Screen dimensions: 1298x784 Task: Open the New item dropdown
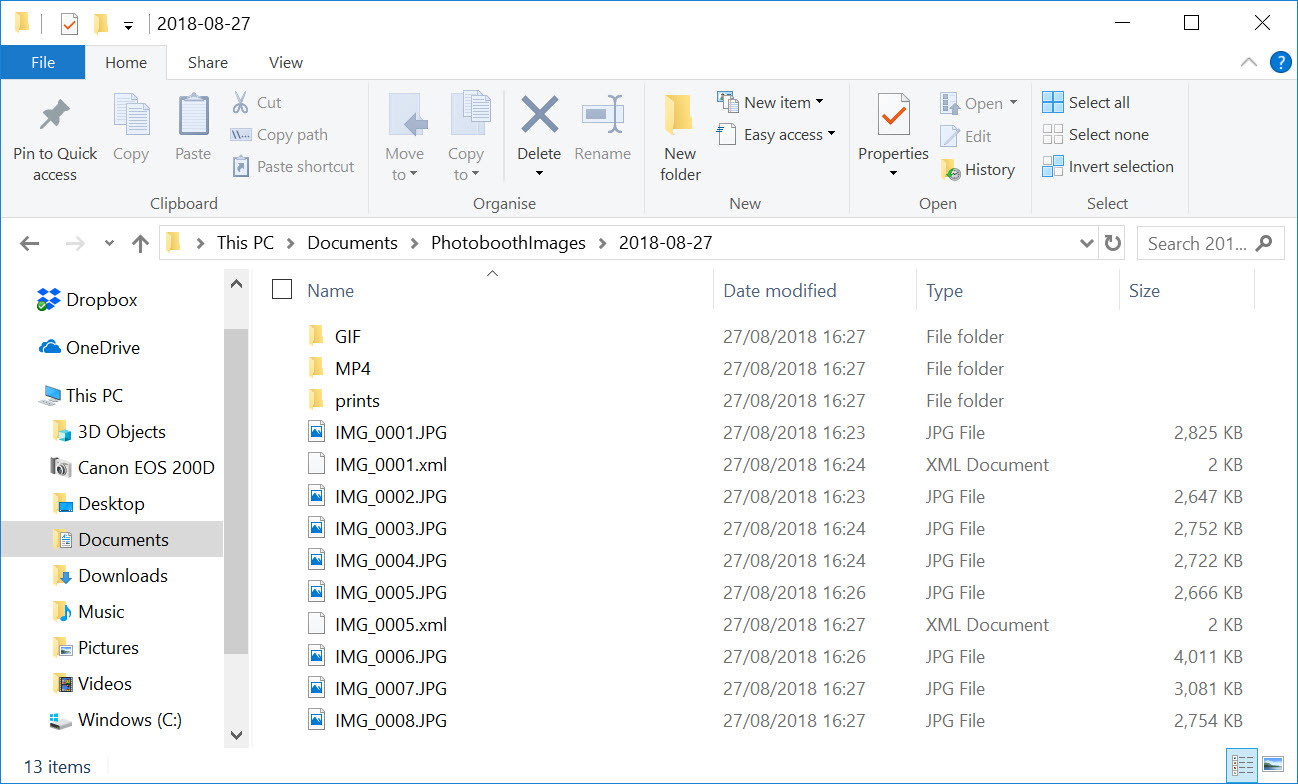[x=770, y=102]
